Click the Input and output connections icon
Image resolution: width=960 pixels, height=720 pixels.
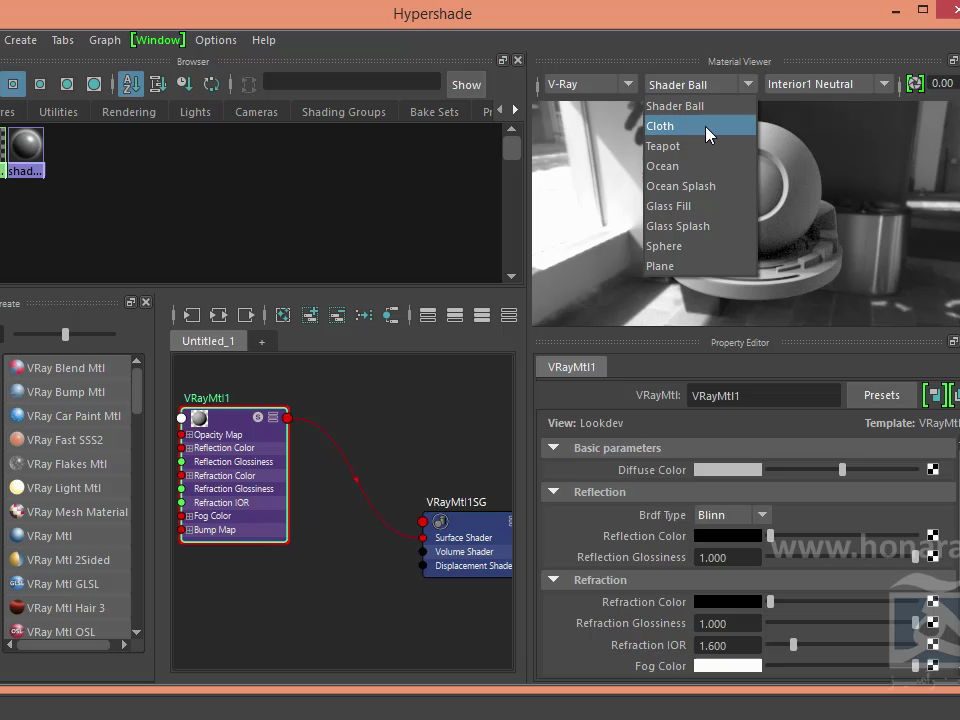pyautogui.click(x=219, y=315)
